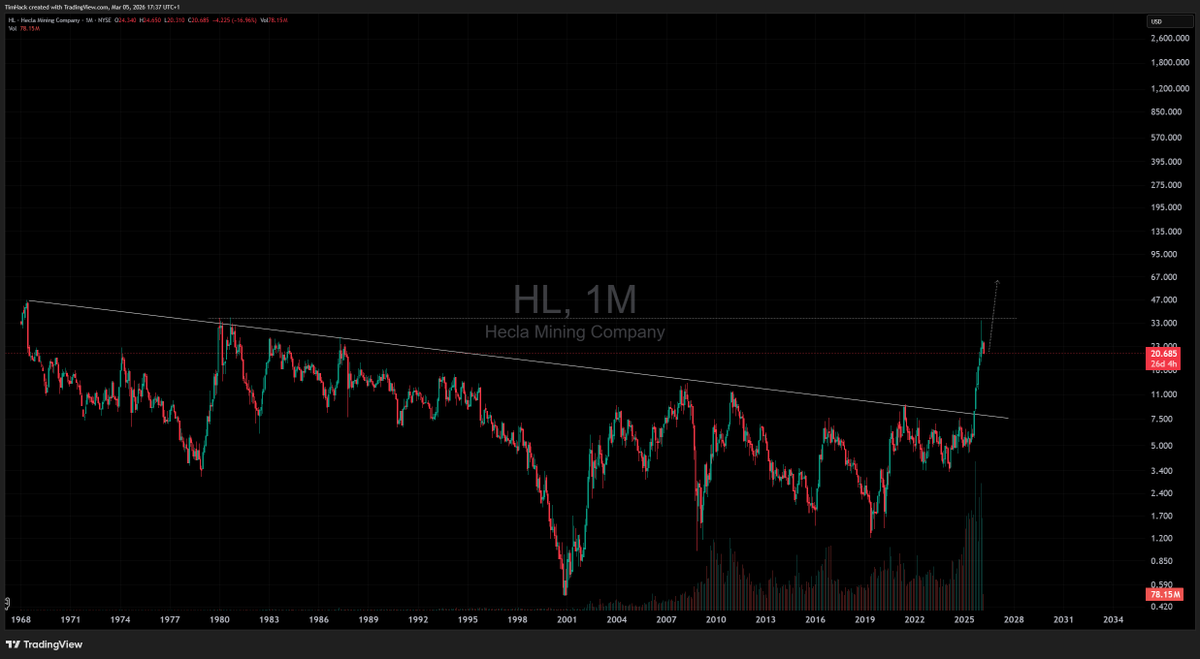Click the 2004 time axis label
Screen dimensions: 1200x659
(617, 620)
